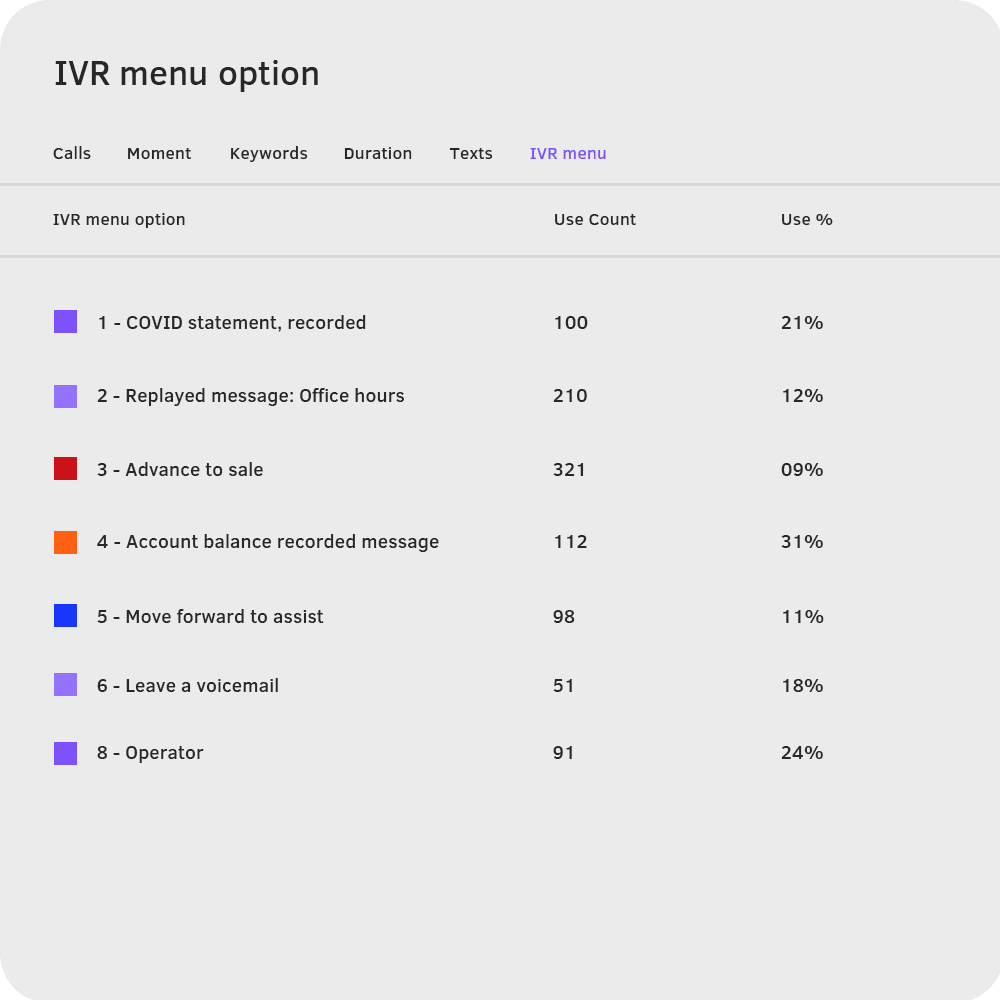
Task: Click the orange swatch for Account balance row
Action: point(65,541)
